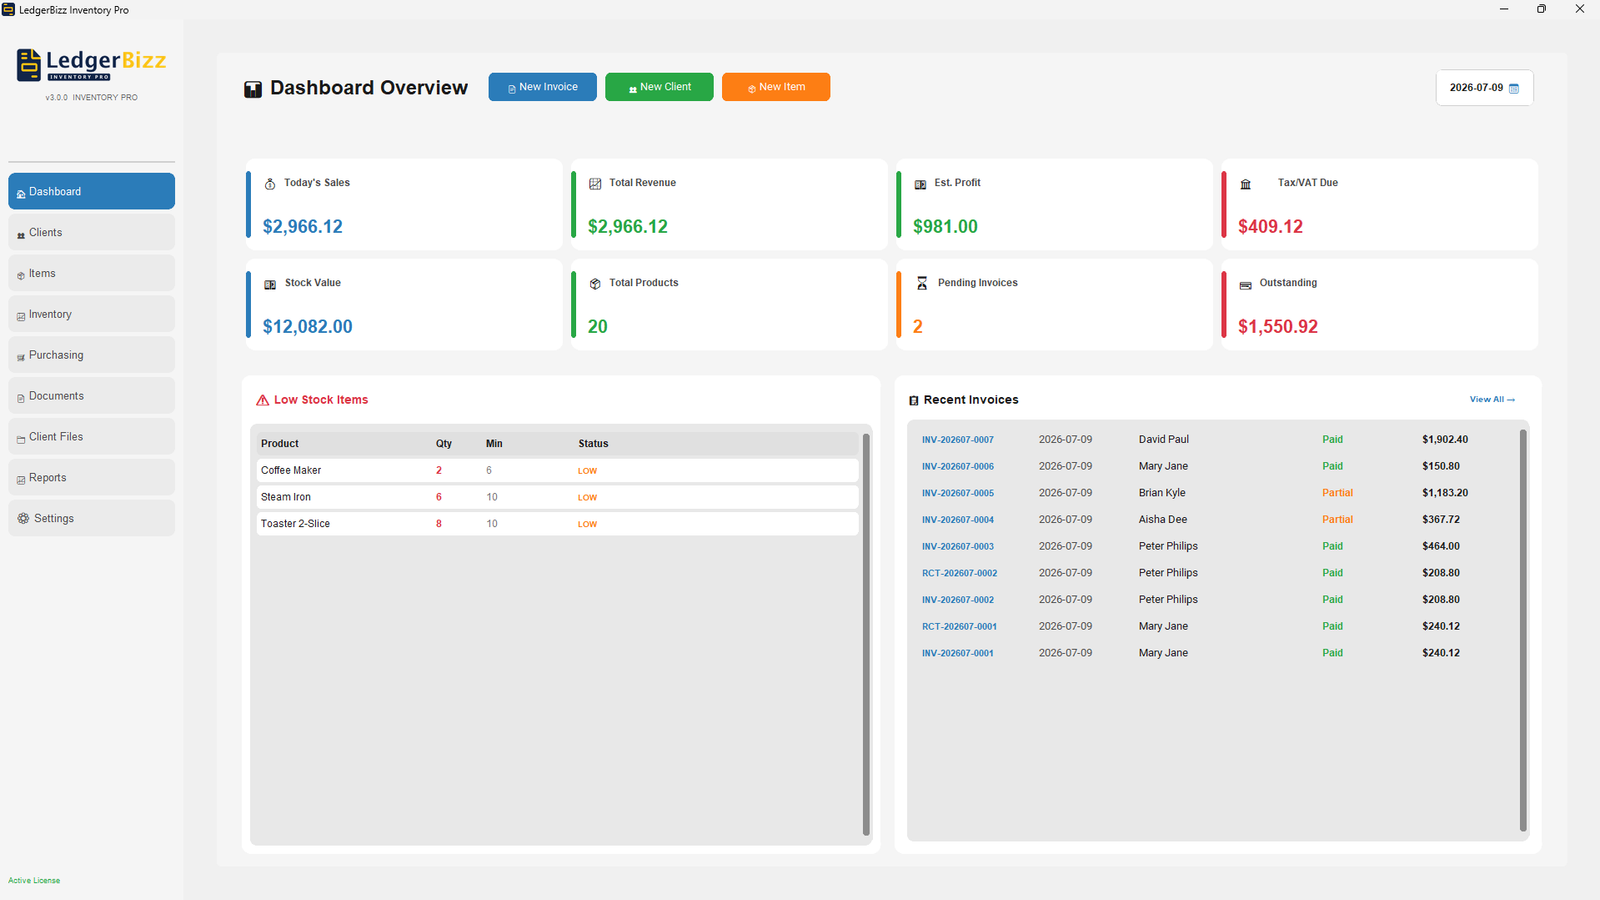Click the Min column header

[x=494, y=444]
